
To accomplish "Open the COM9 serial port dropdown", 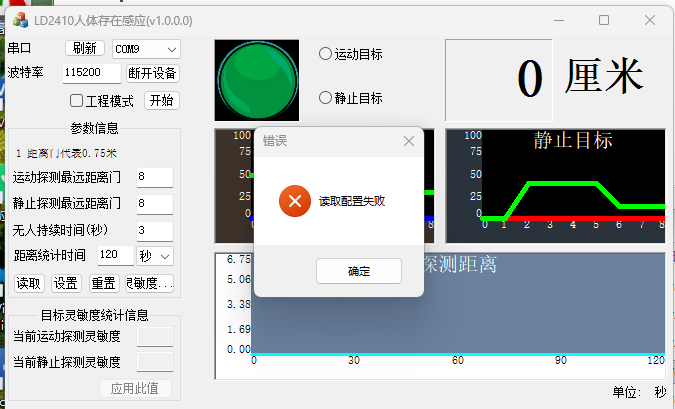I will click(x=145, y=48).
